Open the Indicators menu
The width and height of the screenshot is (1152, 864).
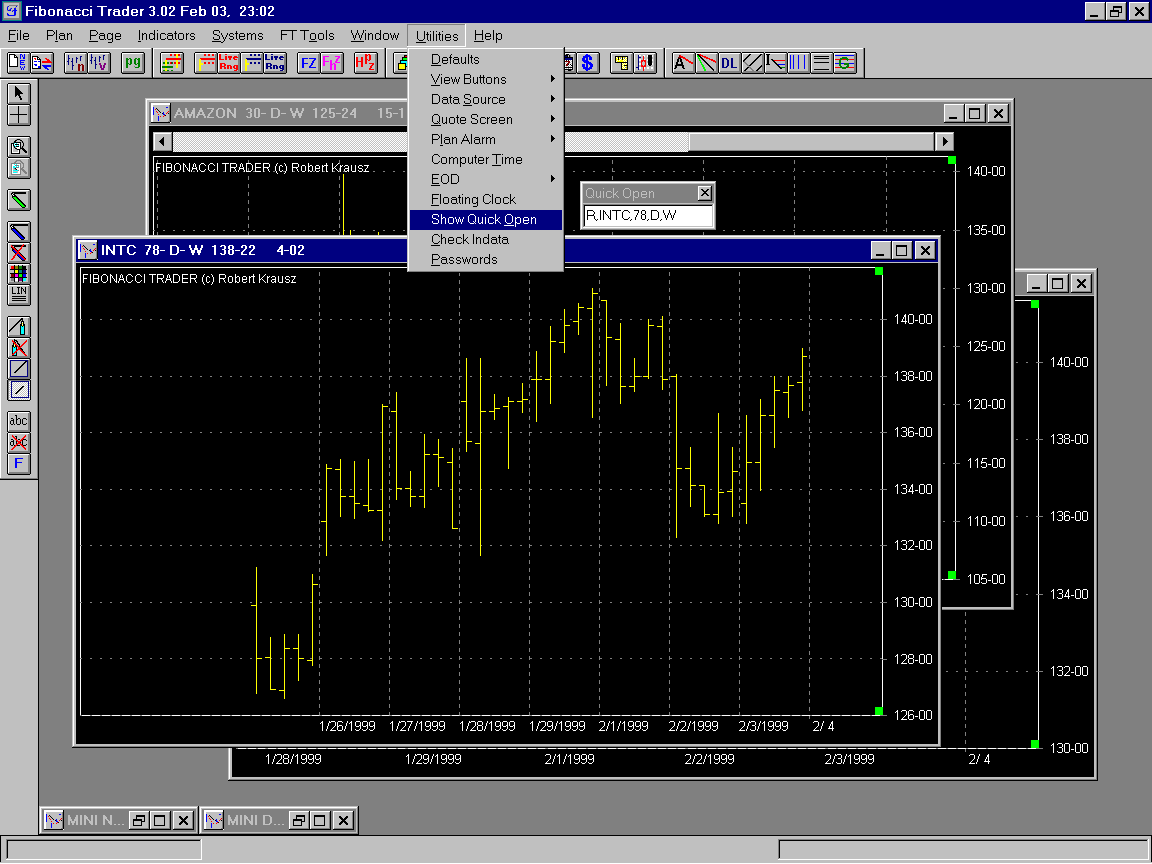click(x=166, y=35)
